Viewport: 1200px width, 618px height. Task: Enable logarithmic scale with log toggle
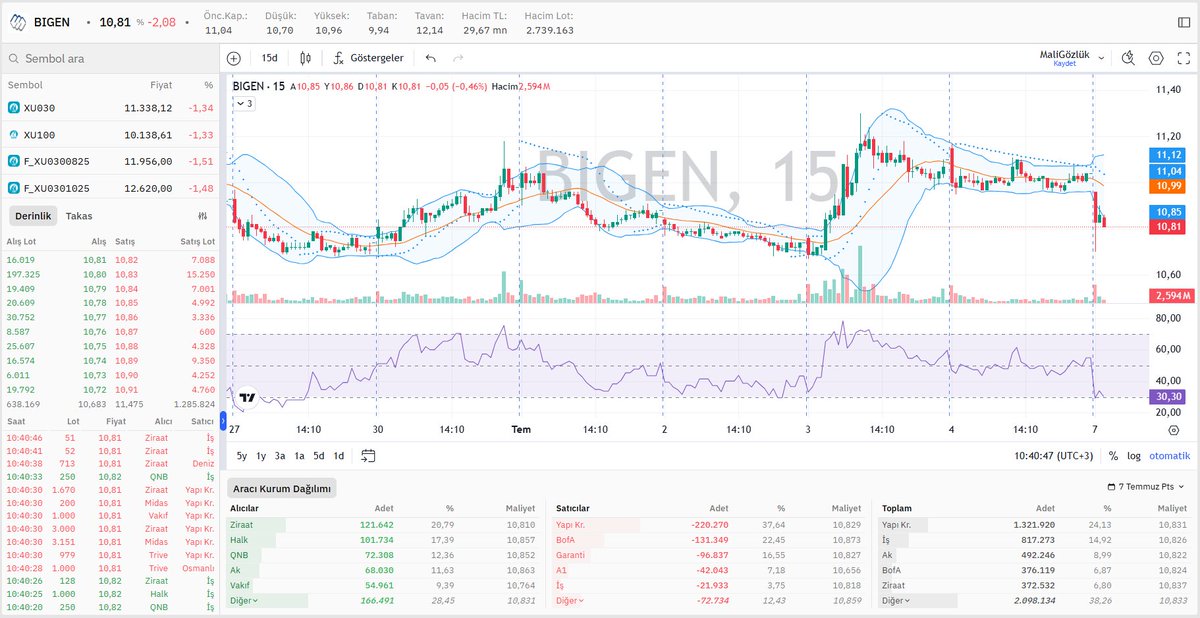[1134, 454]
